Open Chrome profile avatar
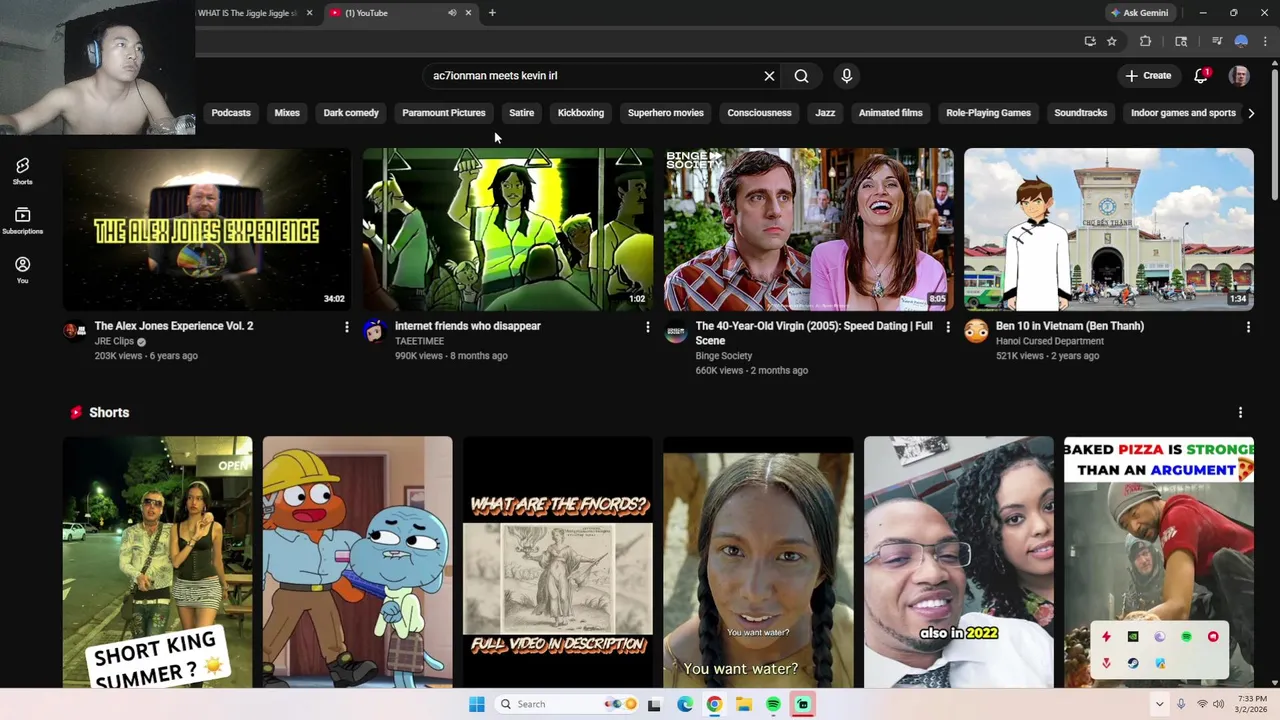1280x720 pixels. click(1241, 41)
